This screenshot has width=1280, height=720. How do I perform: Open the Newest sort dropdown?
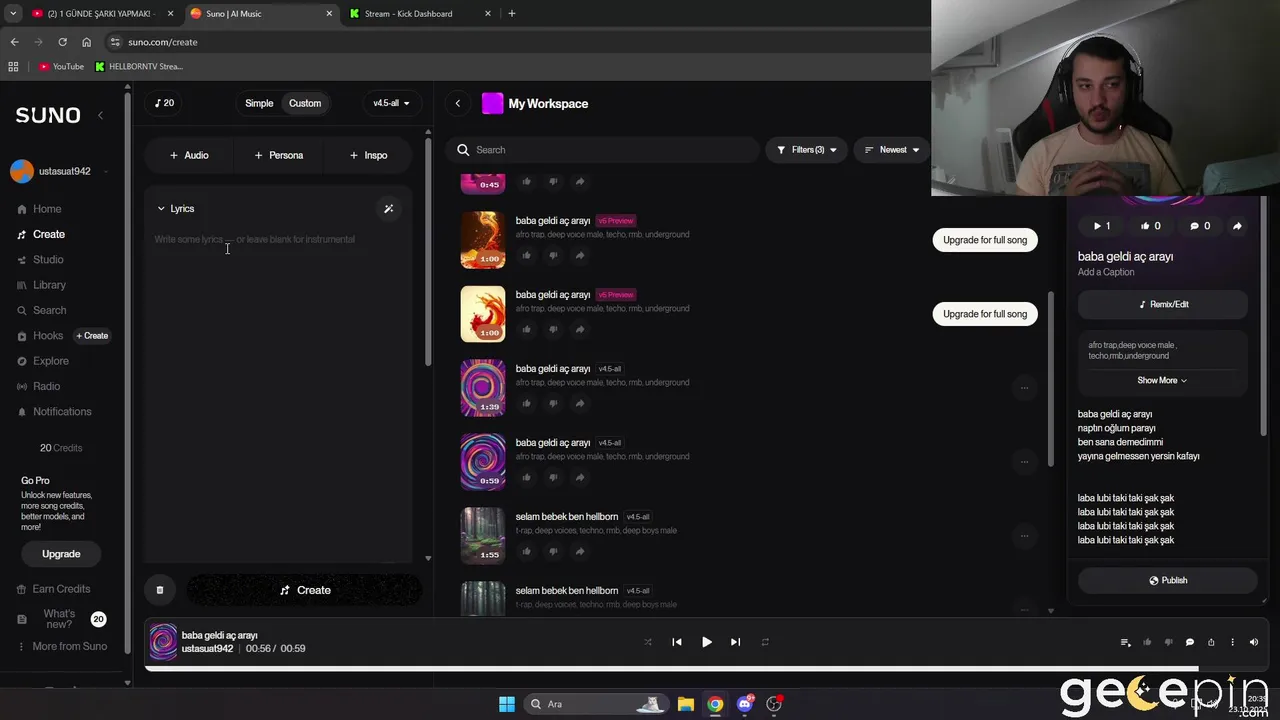[891, 150]
